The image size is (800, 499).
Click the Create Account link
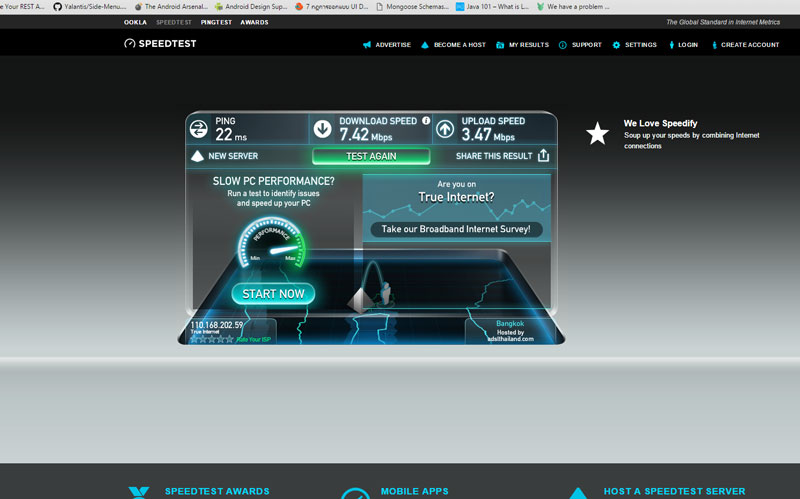coord(750,45)
